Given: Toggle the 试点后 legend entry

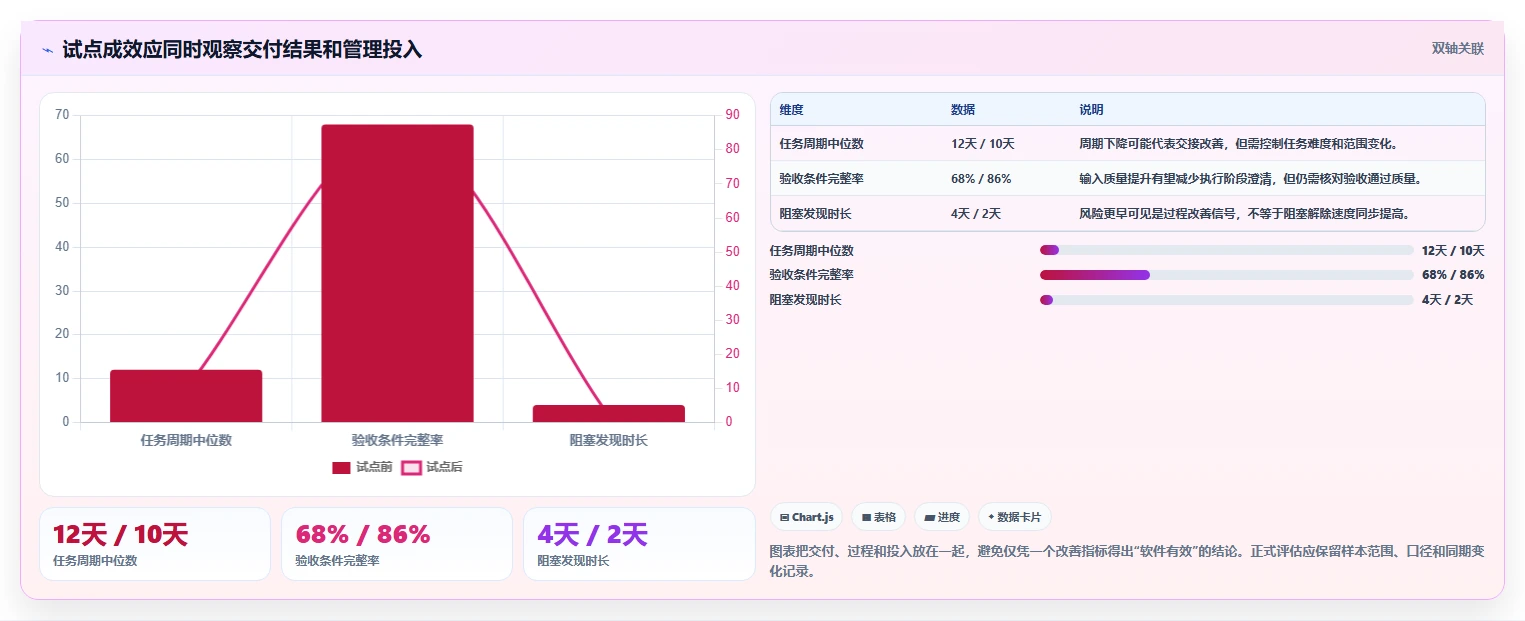Looking at the screenshot, I should 432,467.
